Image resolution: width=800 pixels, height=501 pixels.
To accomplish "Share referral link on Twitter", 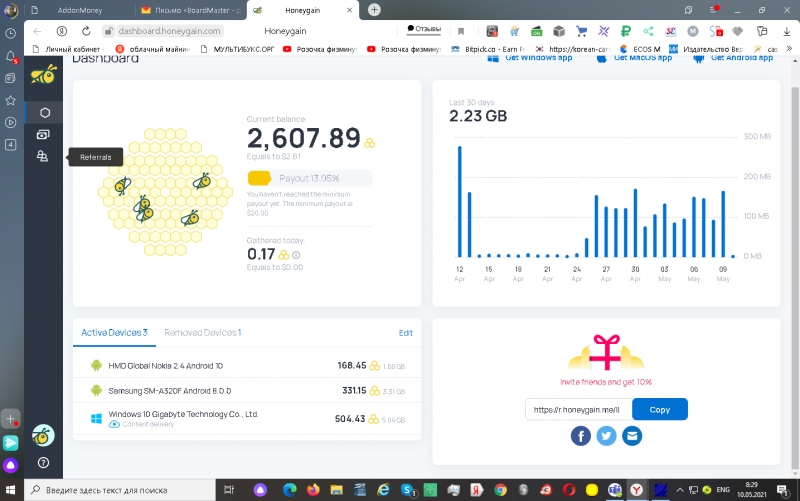I will coord(606,436).
